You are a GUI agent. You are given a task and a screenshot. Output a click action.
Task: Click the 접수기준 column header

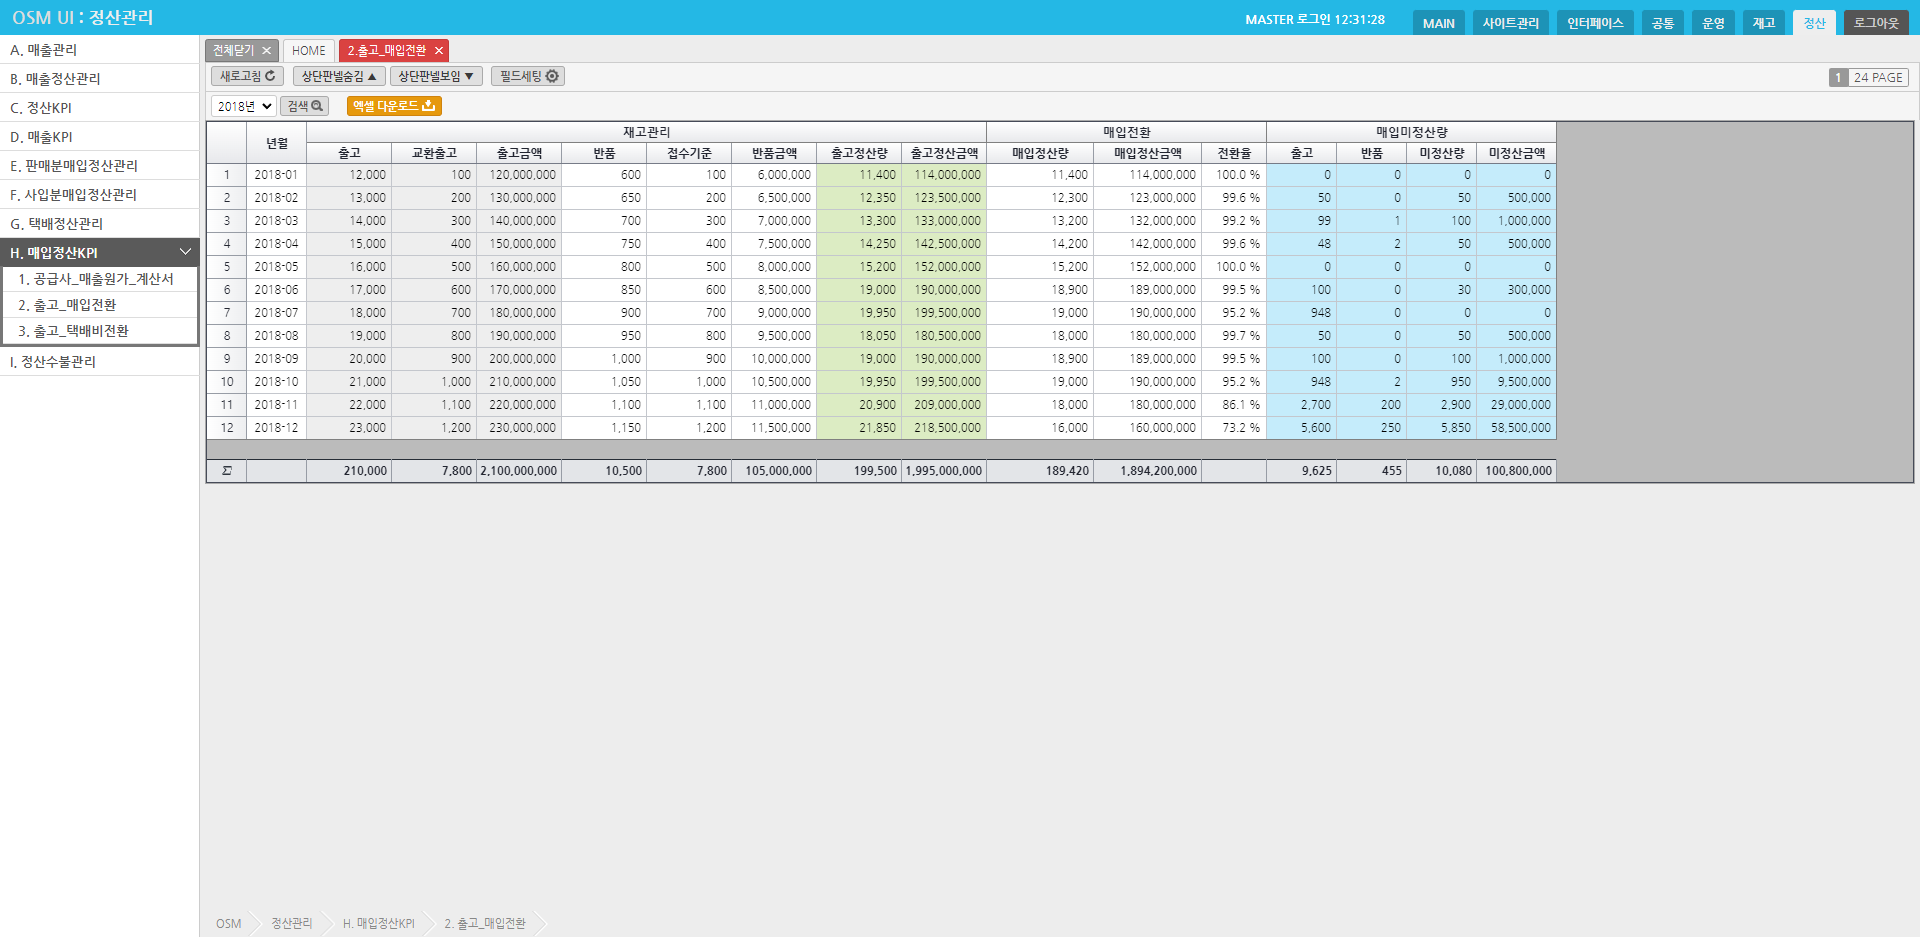pos(689,153)
